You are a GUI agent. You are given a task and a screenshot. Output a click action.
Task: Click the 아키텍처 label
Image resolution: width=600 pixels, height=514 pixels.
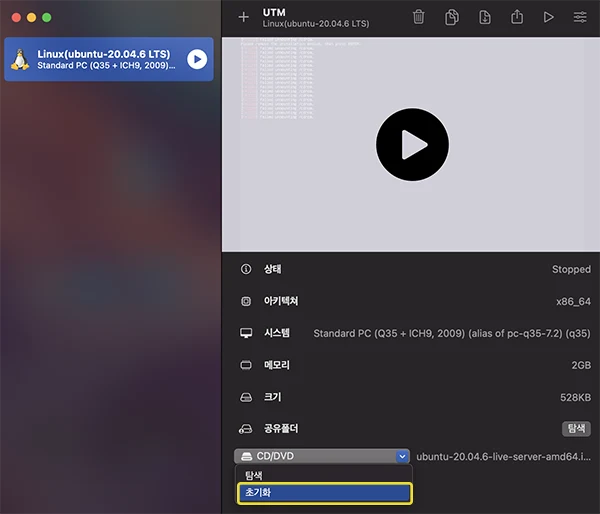pos(281,301)
